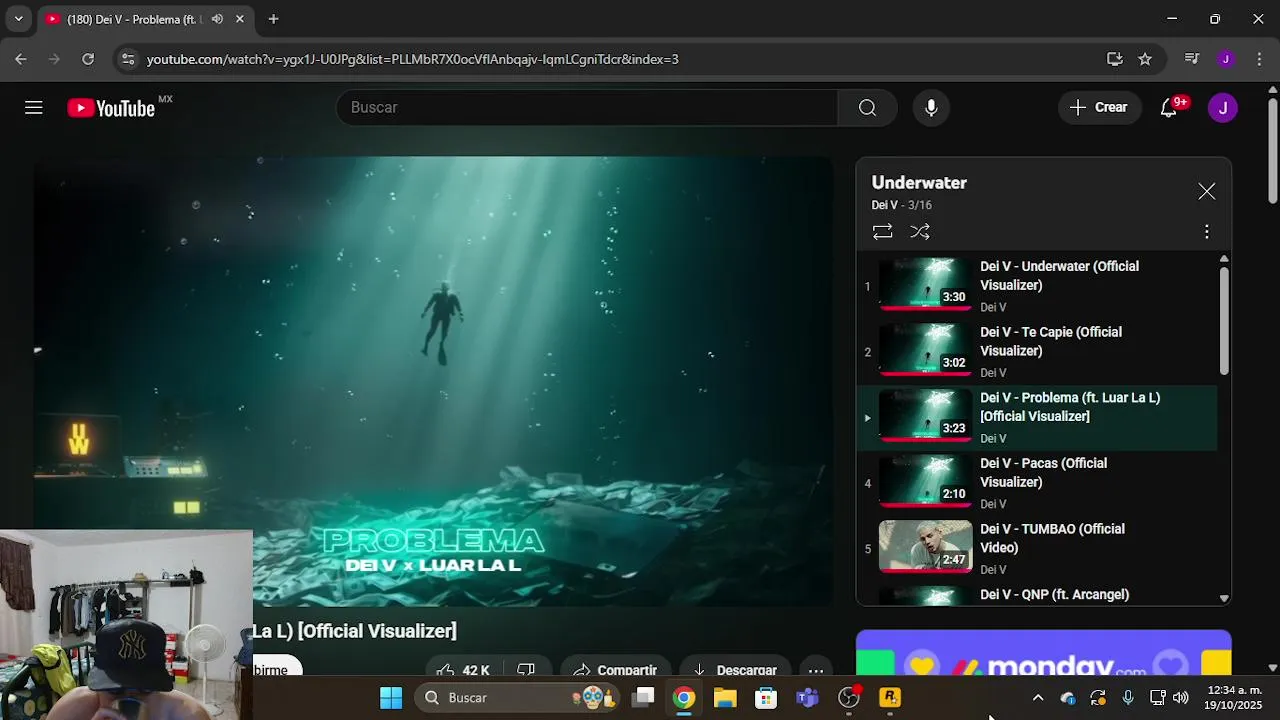Toggle playlist shuffle
The image size is (1280, 720).
point(920,232)
